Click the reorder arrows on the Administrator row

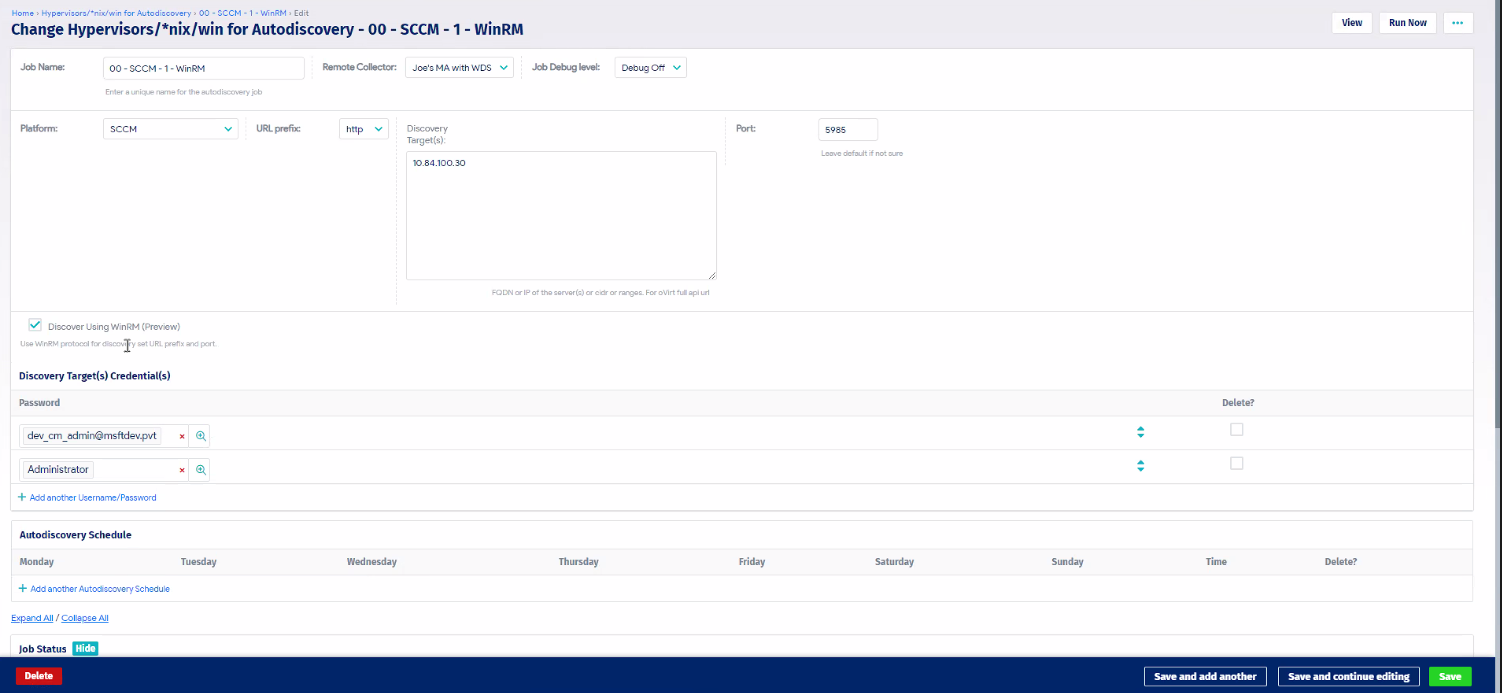pyautogui.click(x=1140, y=465)
